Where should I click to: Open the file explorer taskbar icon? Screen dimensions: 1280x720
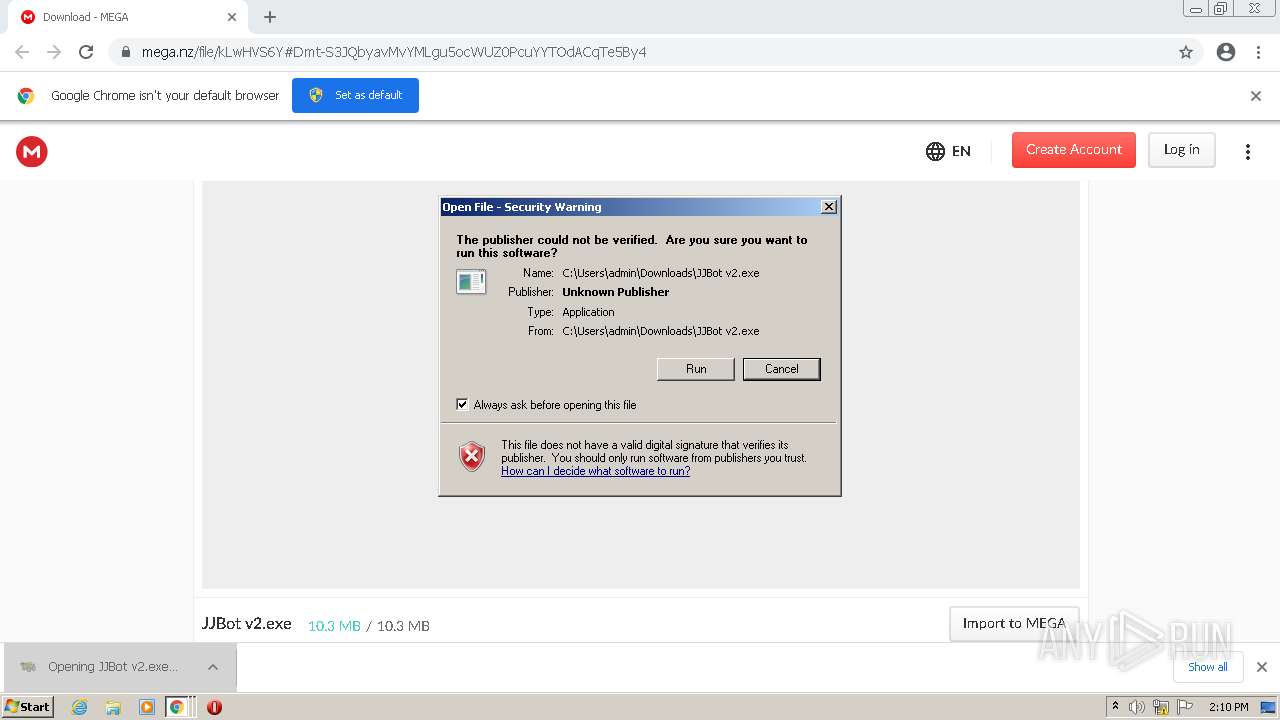(x=113, y=707)
